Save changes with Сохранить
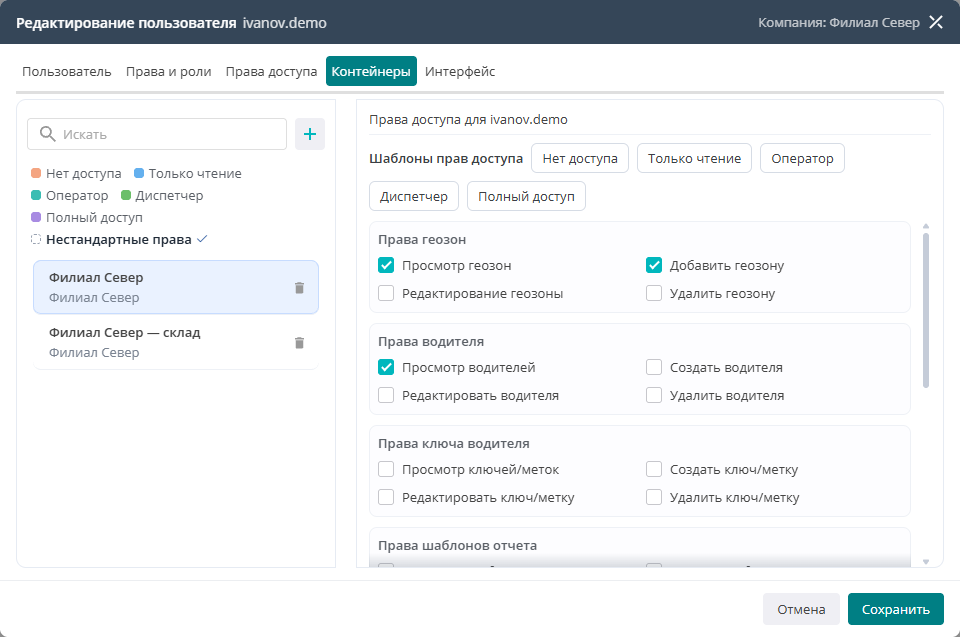Viewport: 960px width, 637px height. point(896,609)
